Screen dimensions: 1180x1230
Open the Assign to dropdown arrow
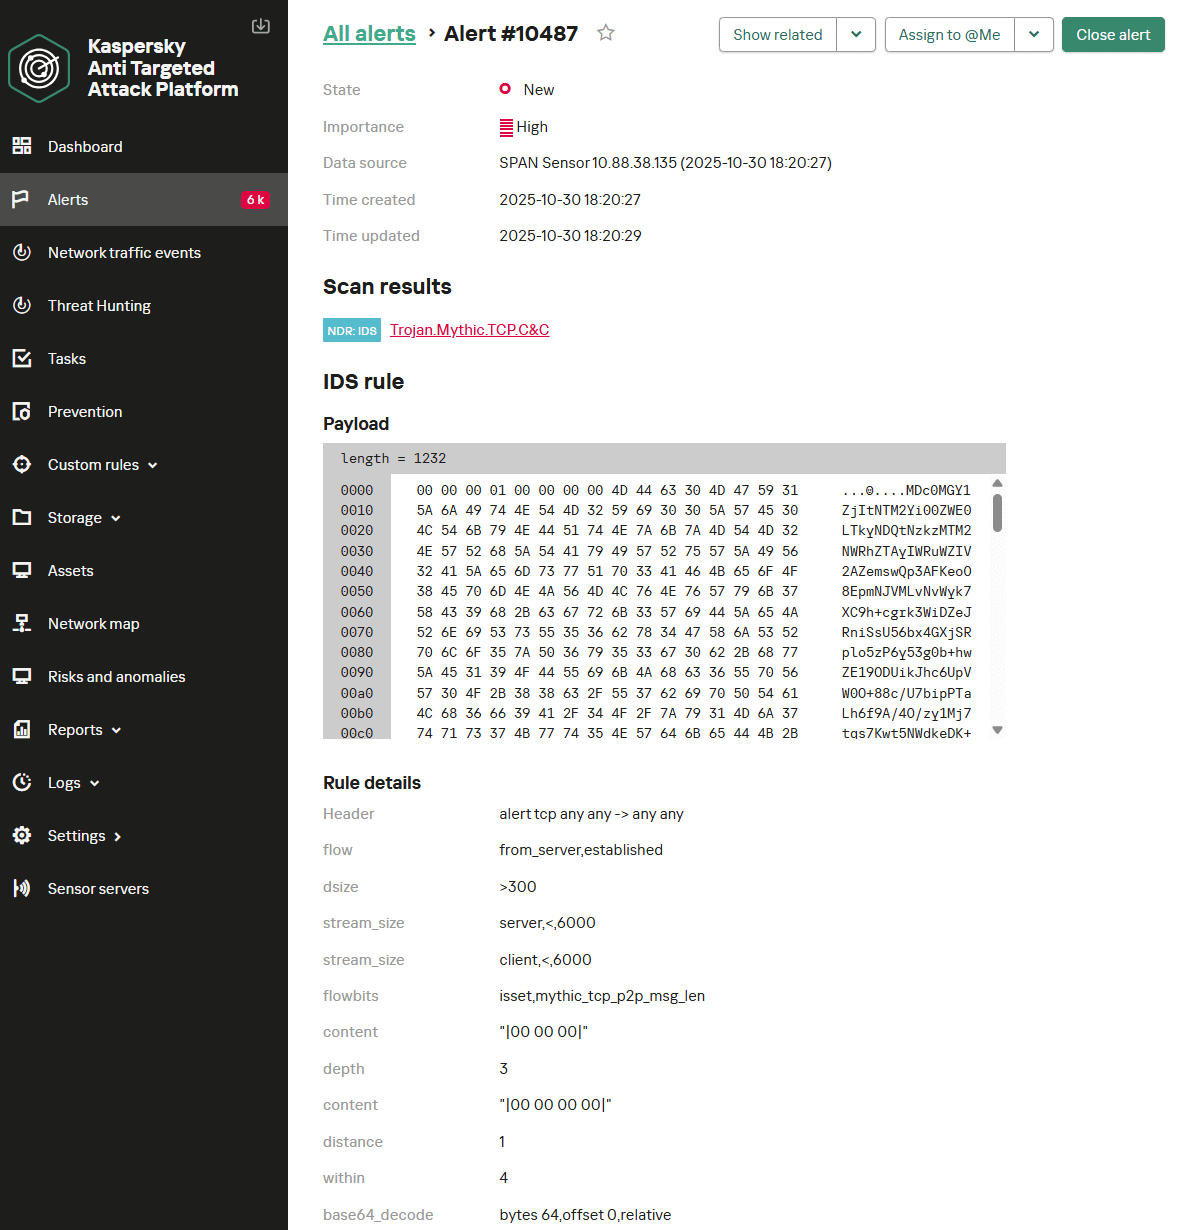[x=1034, y=34]
